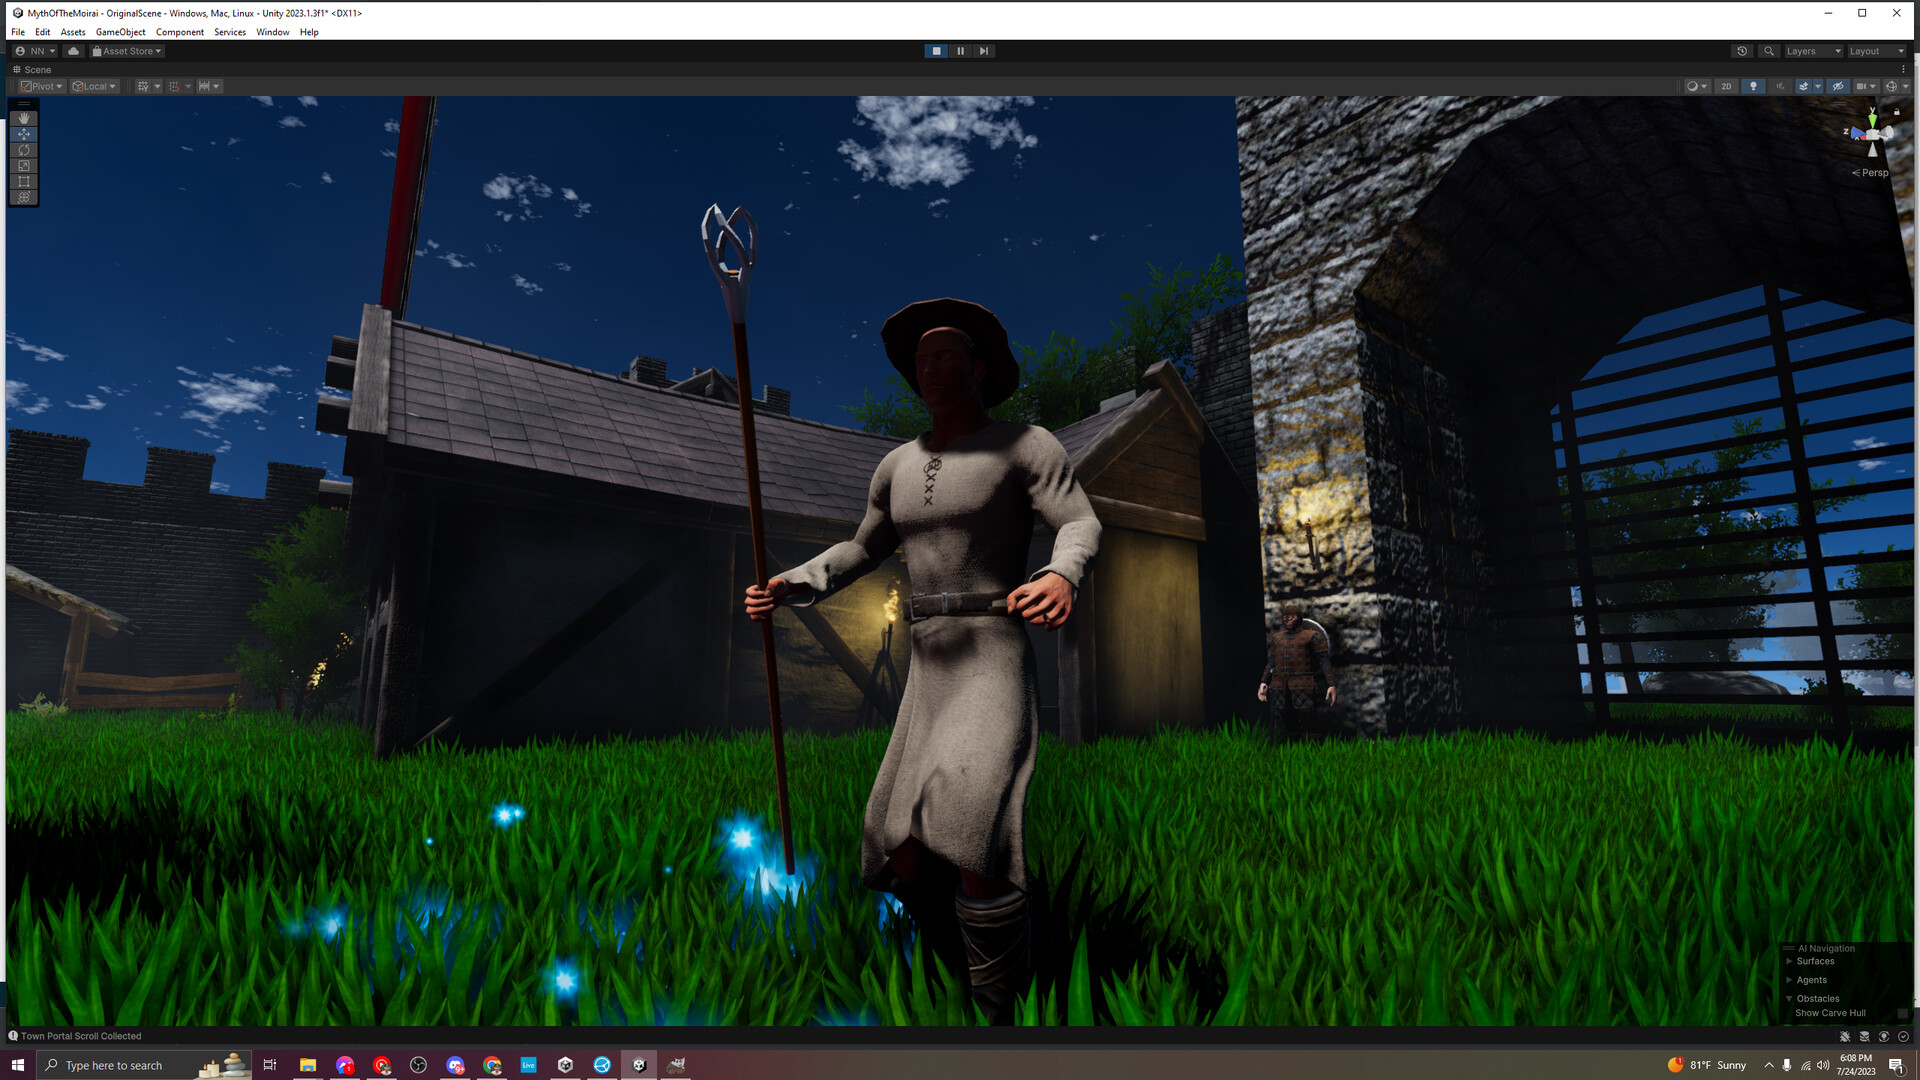Open the Asset Store panel
Image resolution: width=1920 pixels, height=1080 pixels.
point(126,51)
